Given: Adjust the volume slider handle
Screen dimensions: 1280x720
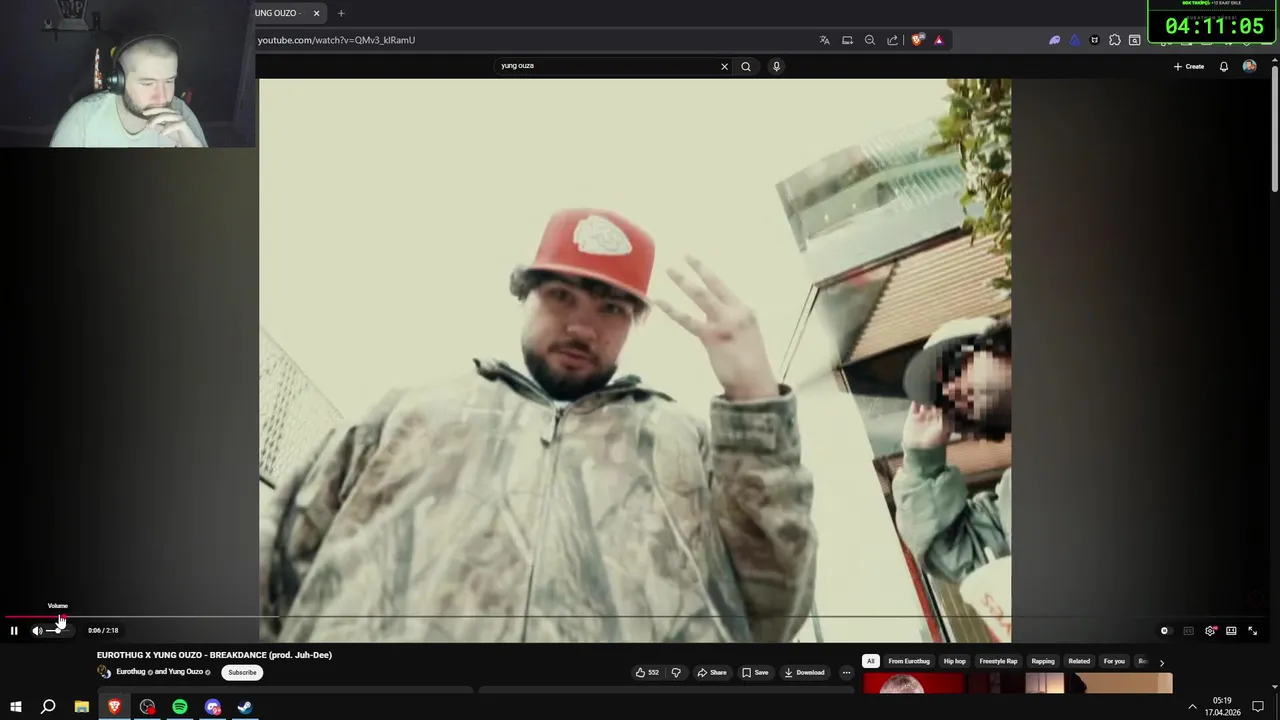Looking at the screenshot, I should tap(59, 631).
